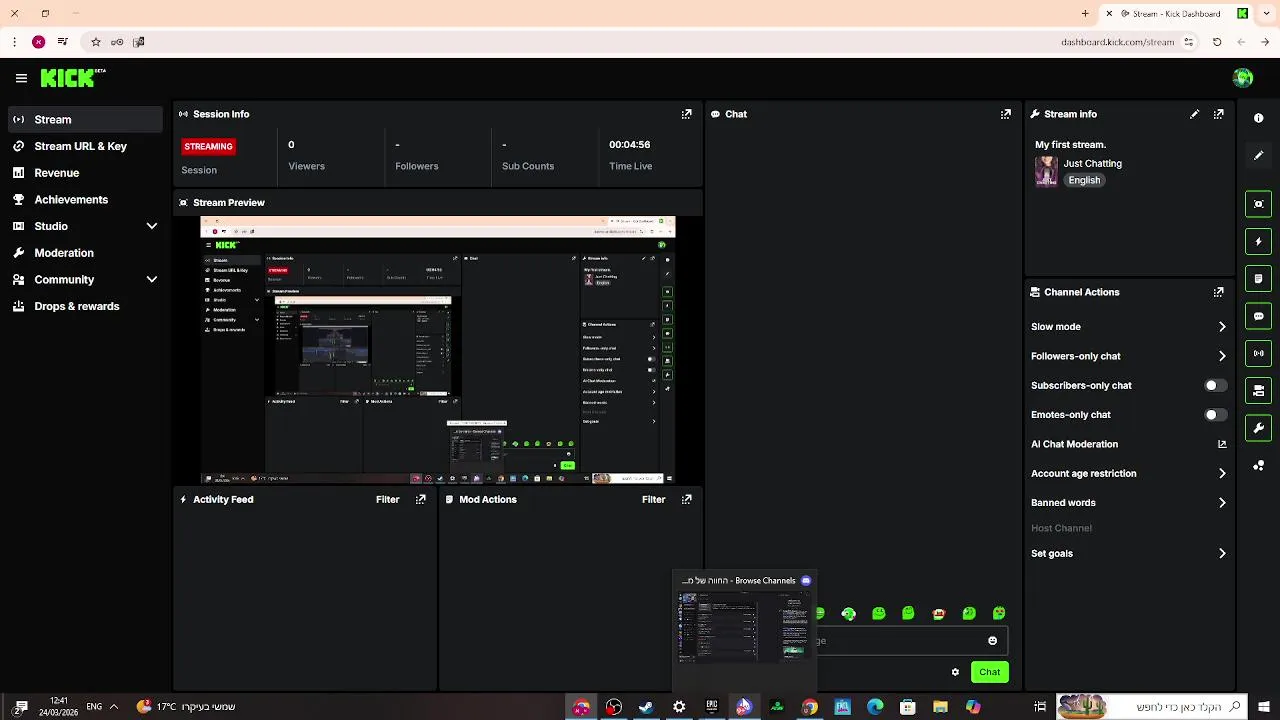1280x720 pixels.
Task: Open the emoji picker in chat input
Action: point(992,641)
